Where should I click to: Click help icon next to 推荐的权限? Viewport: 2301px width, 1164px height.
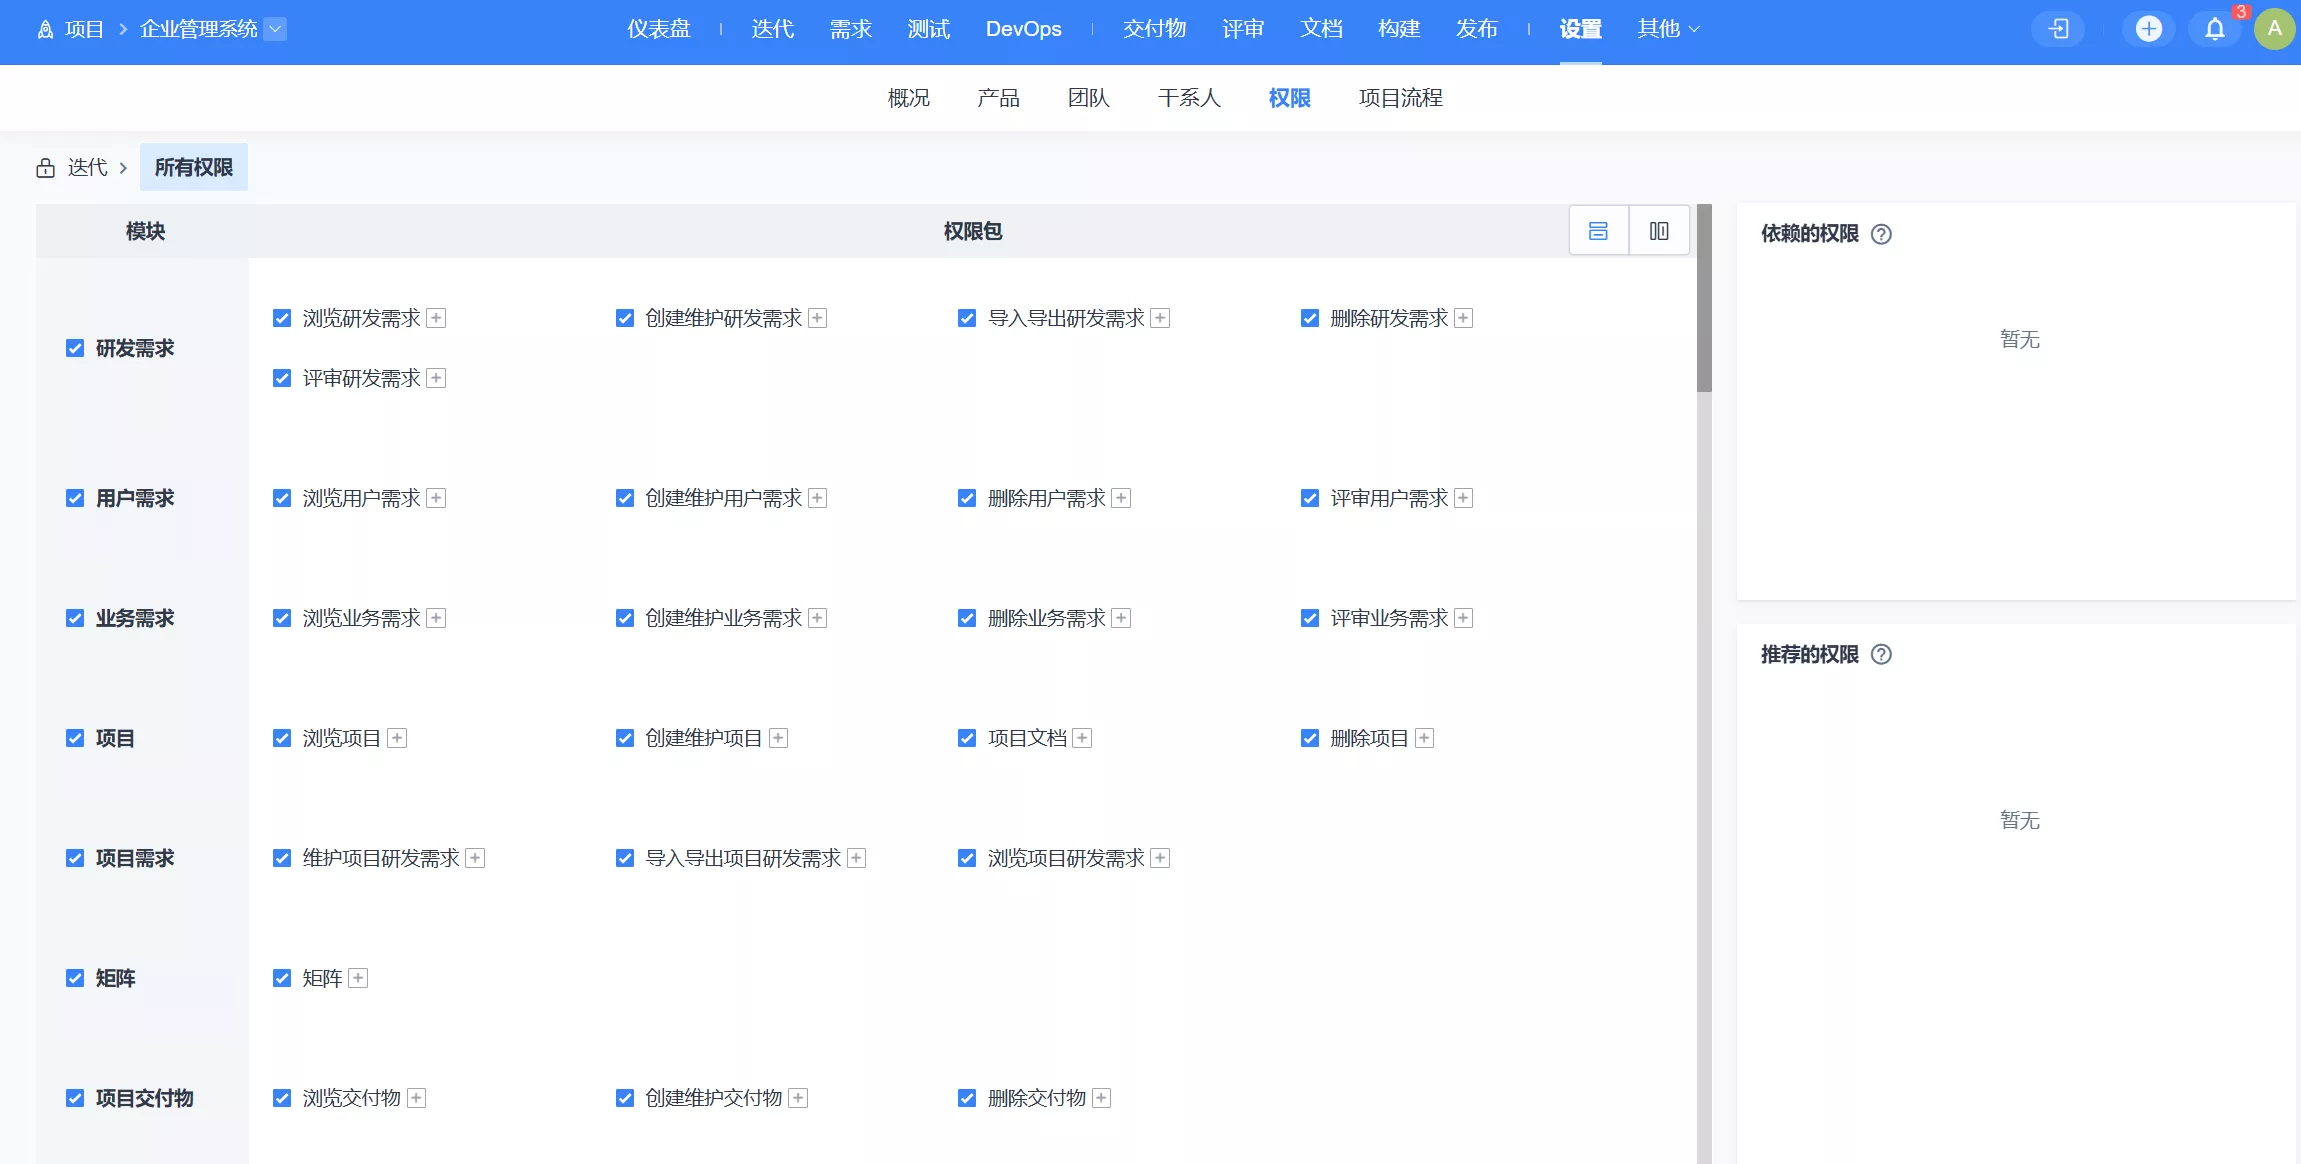[x=1881, y=655]
